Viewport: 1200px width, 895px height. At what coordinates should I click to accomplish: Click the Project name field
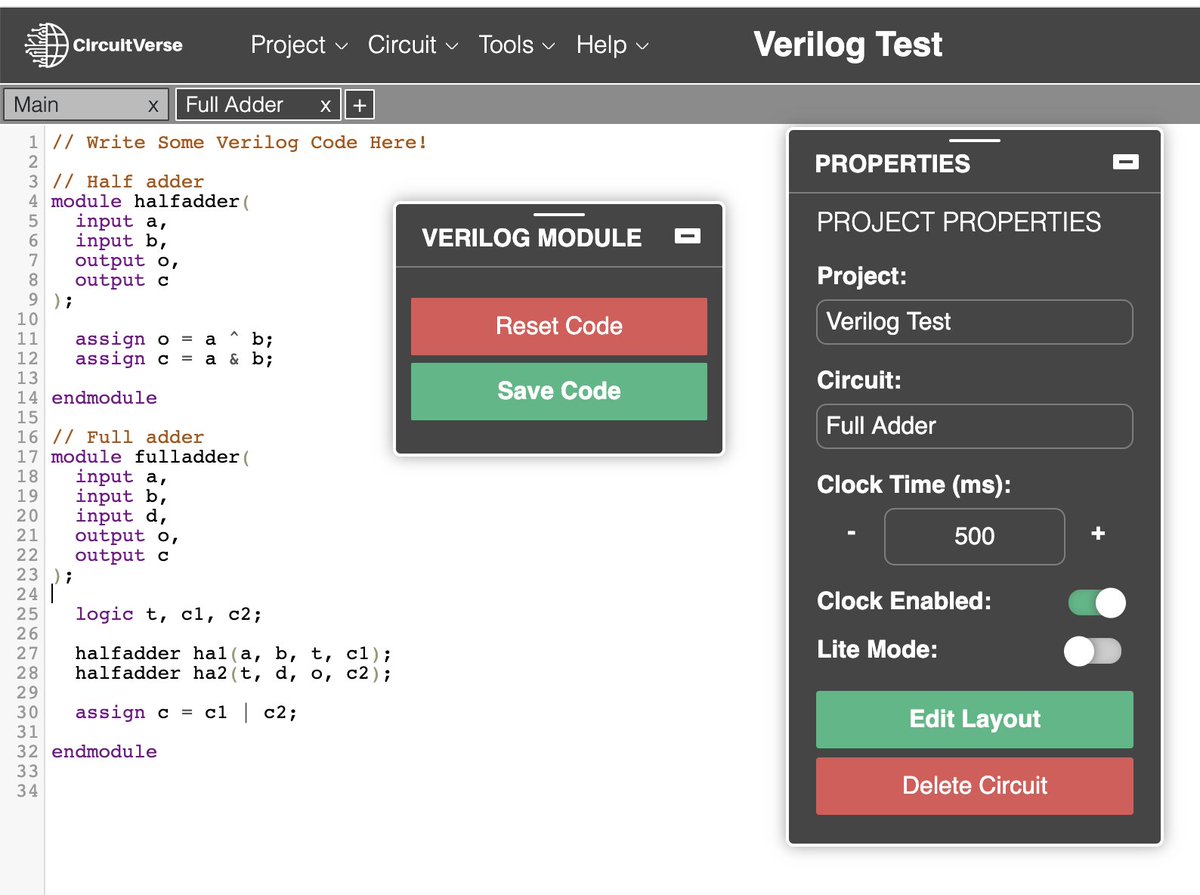tap(975, 322)
